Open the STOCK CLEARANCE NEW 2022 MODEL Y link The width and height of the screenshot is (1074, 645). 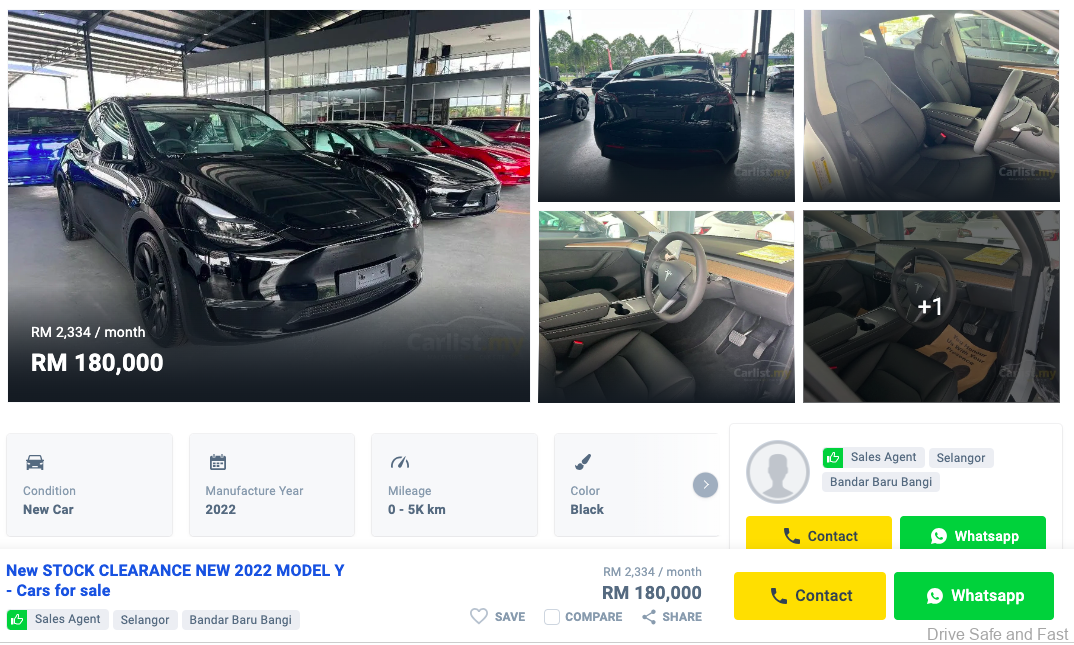[175, 581]
